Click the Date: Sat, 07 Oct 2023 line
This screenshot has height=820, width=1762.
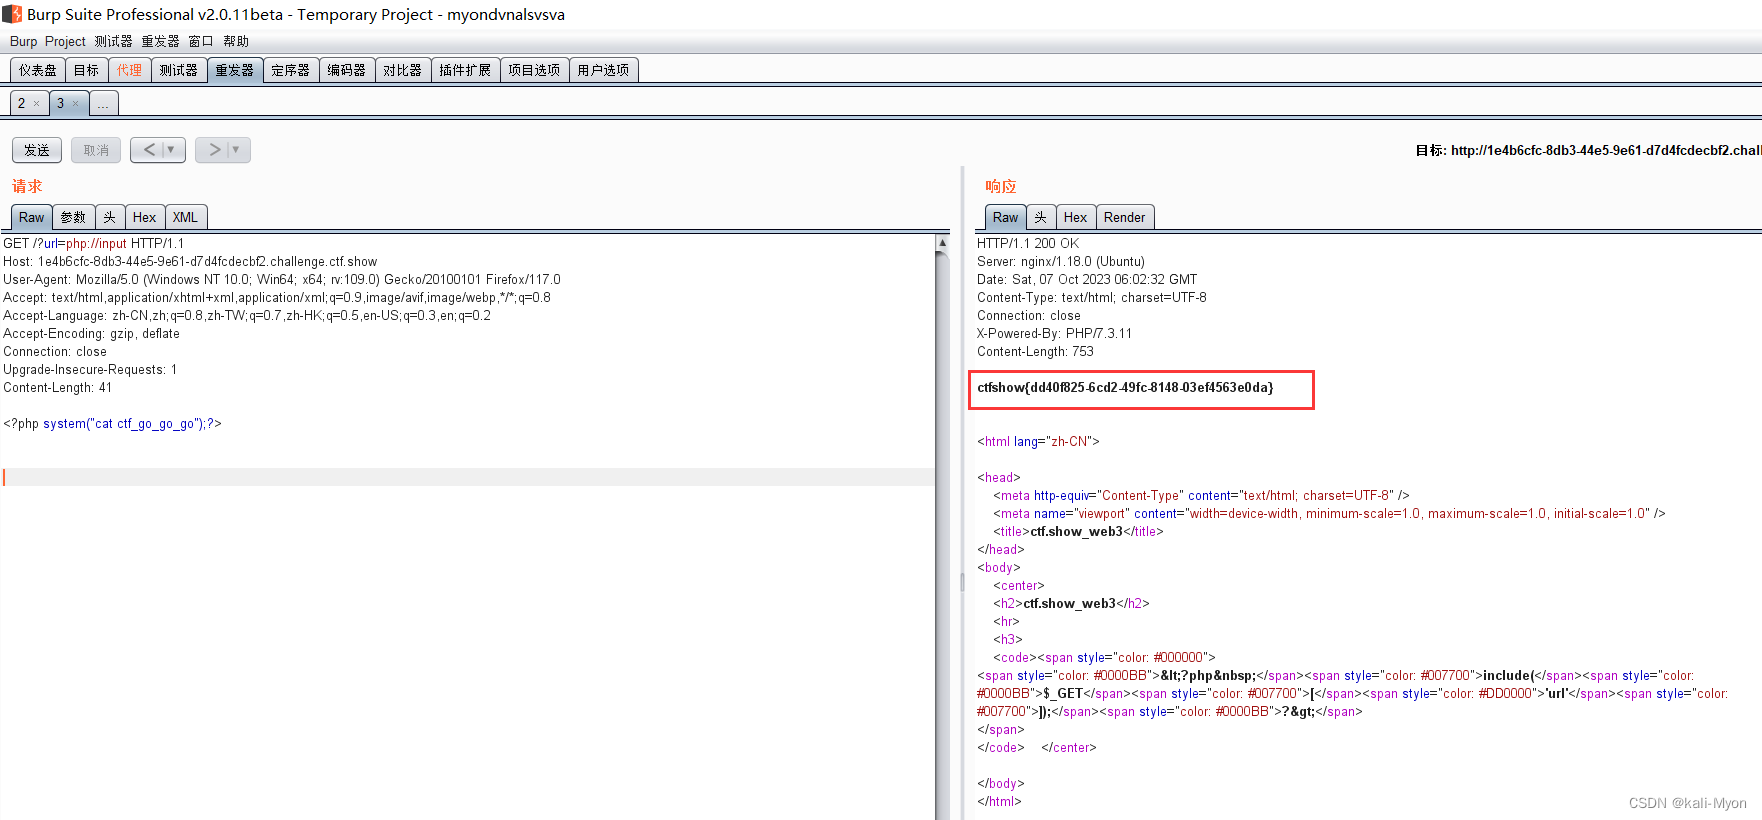1087,279
